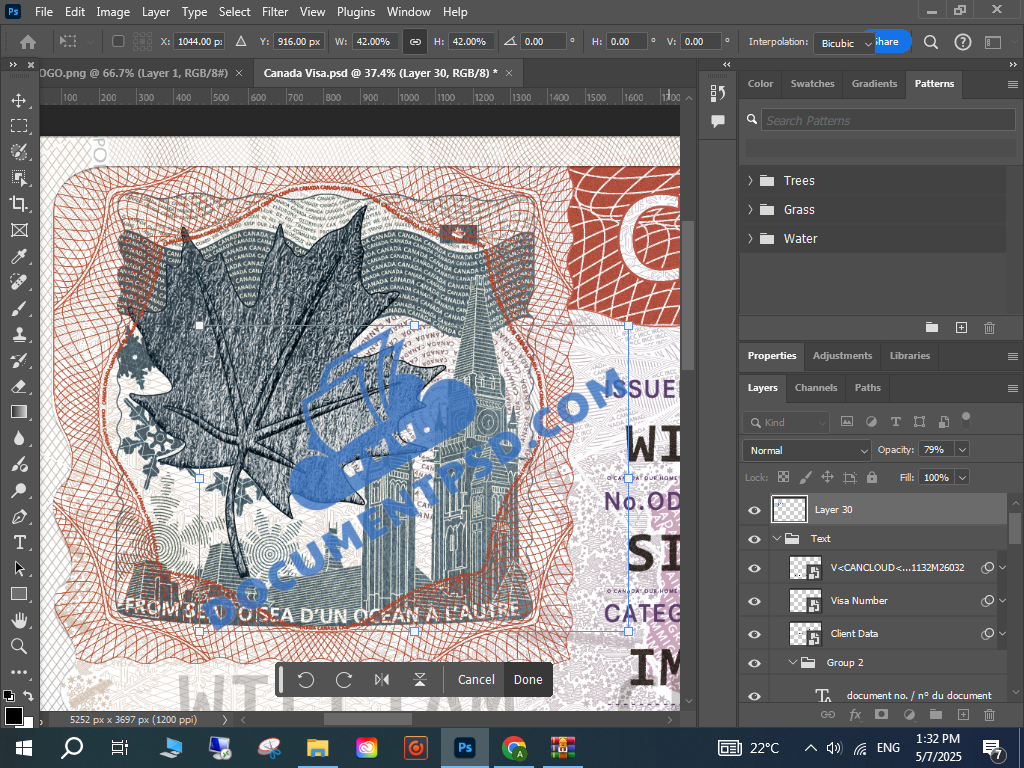Select the Blur tool

point(19,438)
